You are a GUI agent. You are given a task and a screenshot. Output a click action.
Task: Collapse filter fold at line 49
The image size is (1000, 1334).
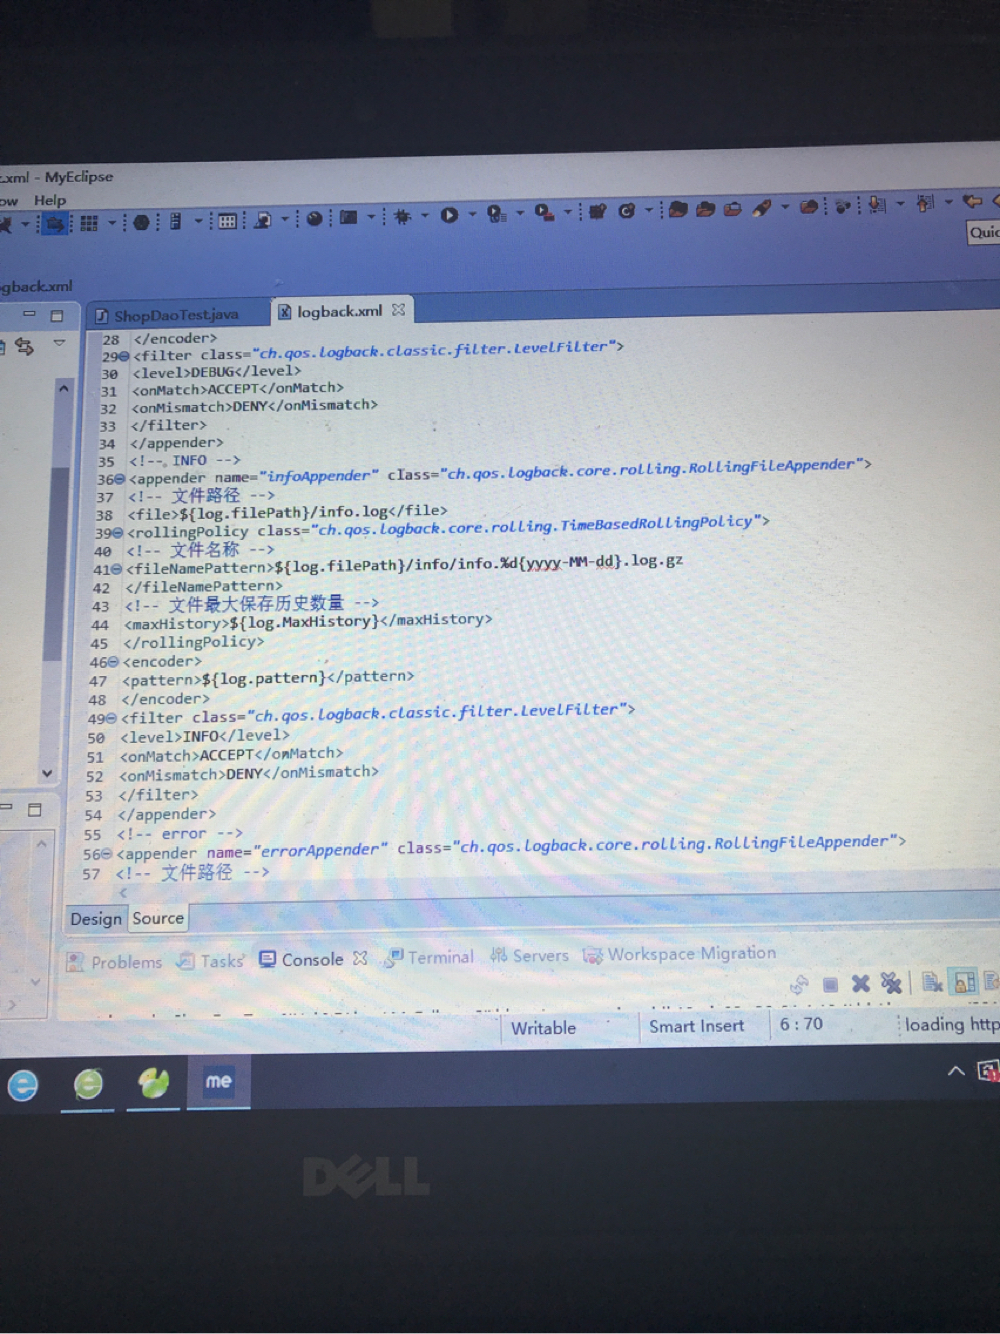(111, 719)
